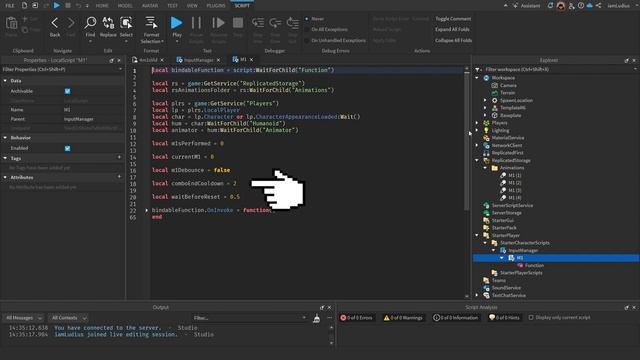Click the clear output broom icon
Viewport: 640px width, 360px height.
pos(316,318)
